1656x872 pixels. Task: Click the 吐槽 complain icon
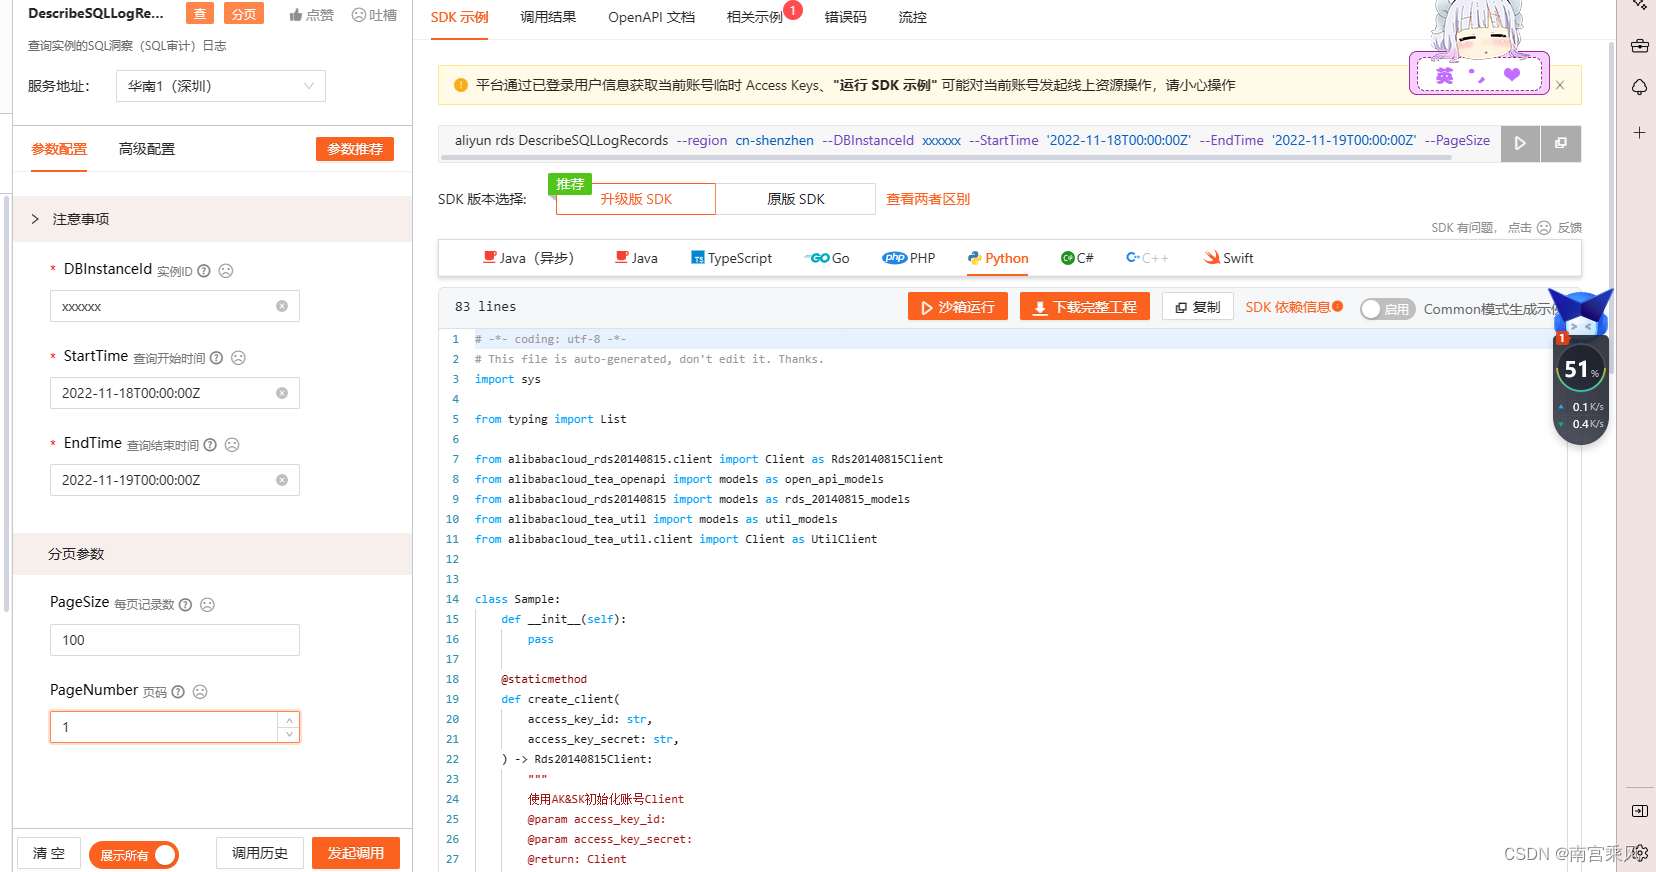[x=359, y=15]
